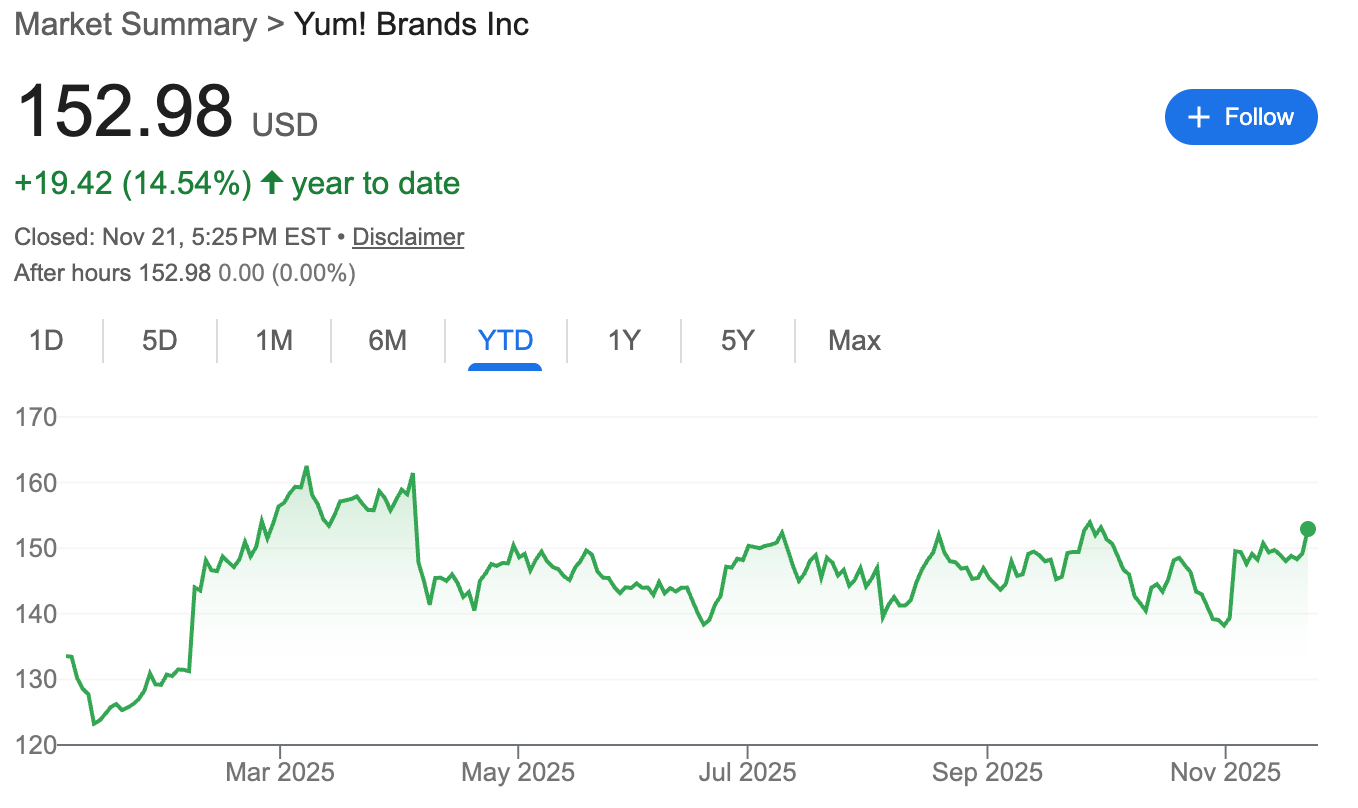Screen dimensions: 1358x808
Task: Select the 5D time range tab
Action: click(159, 341)
